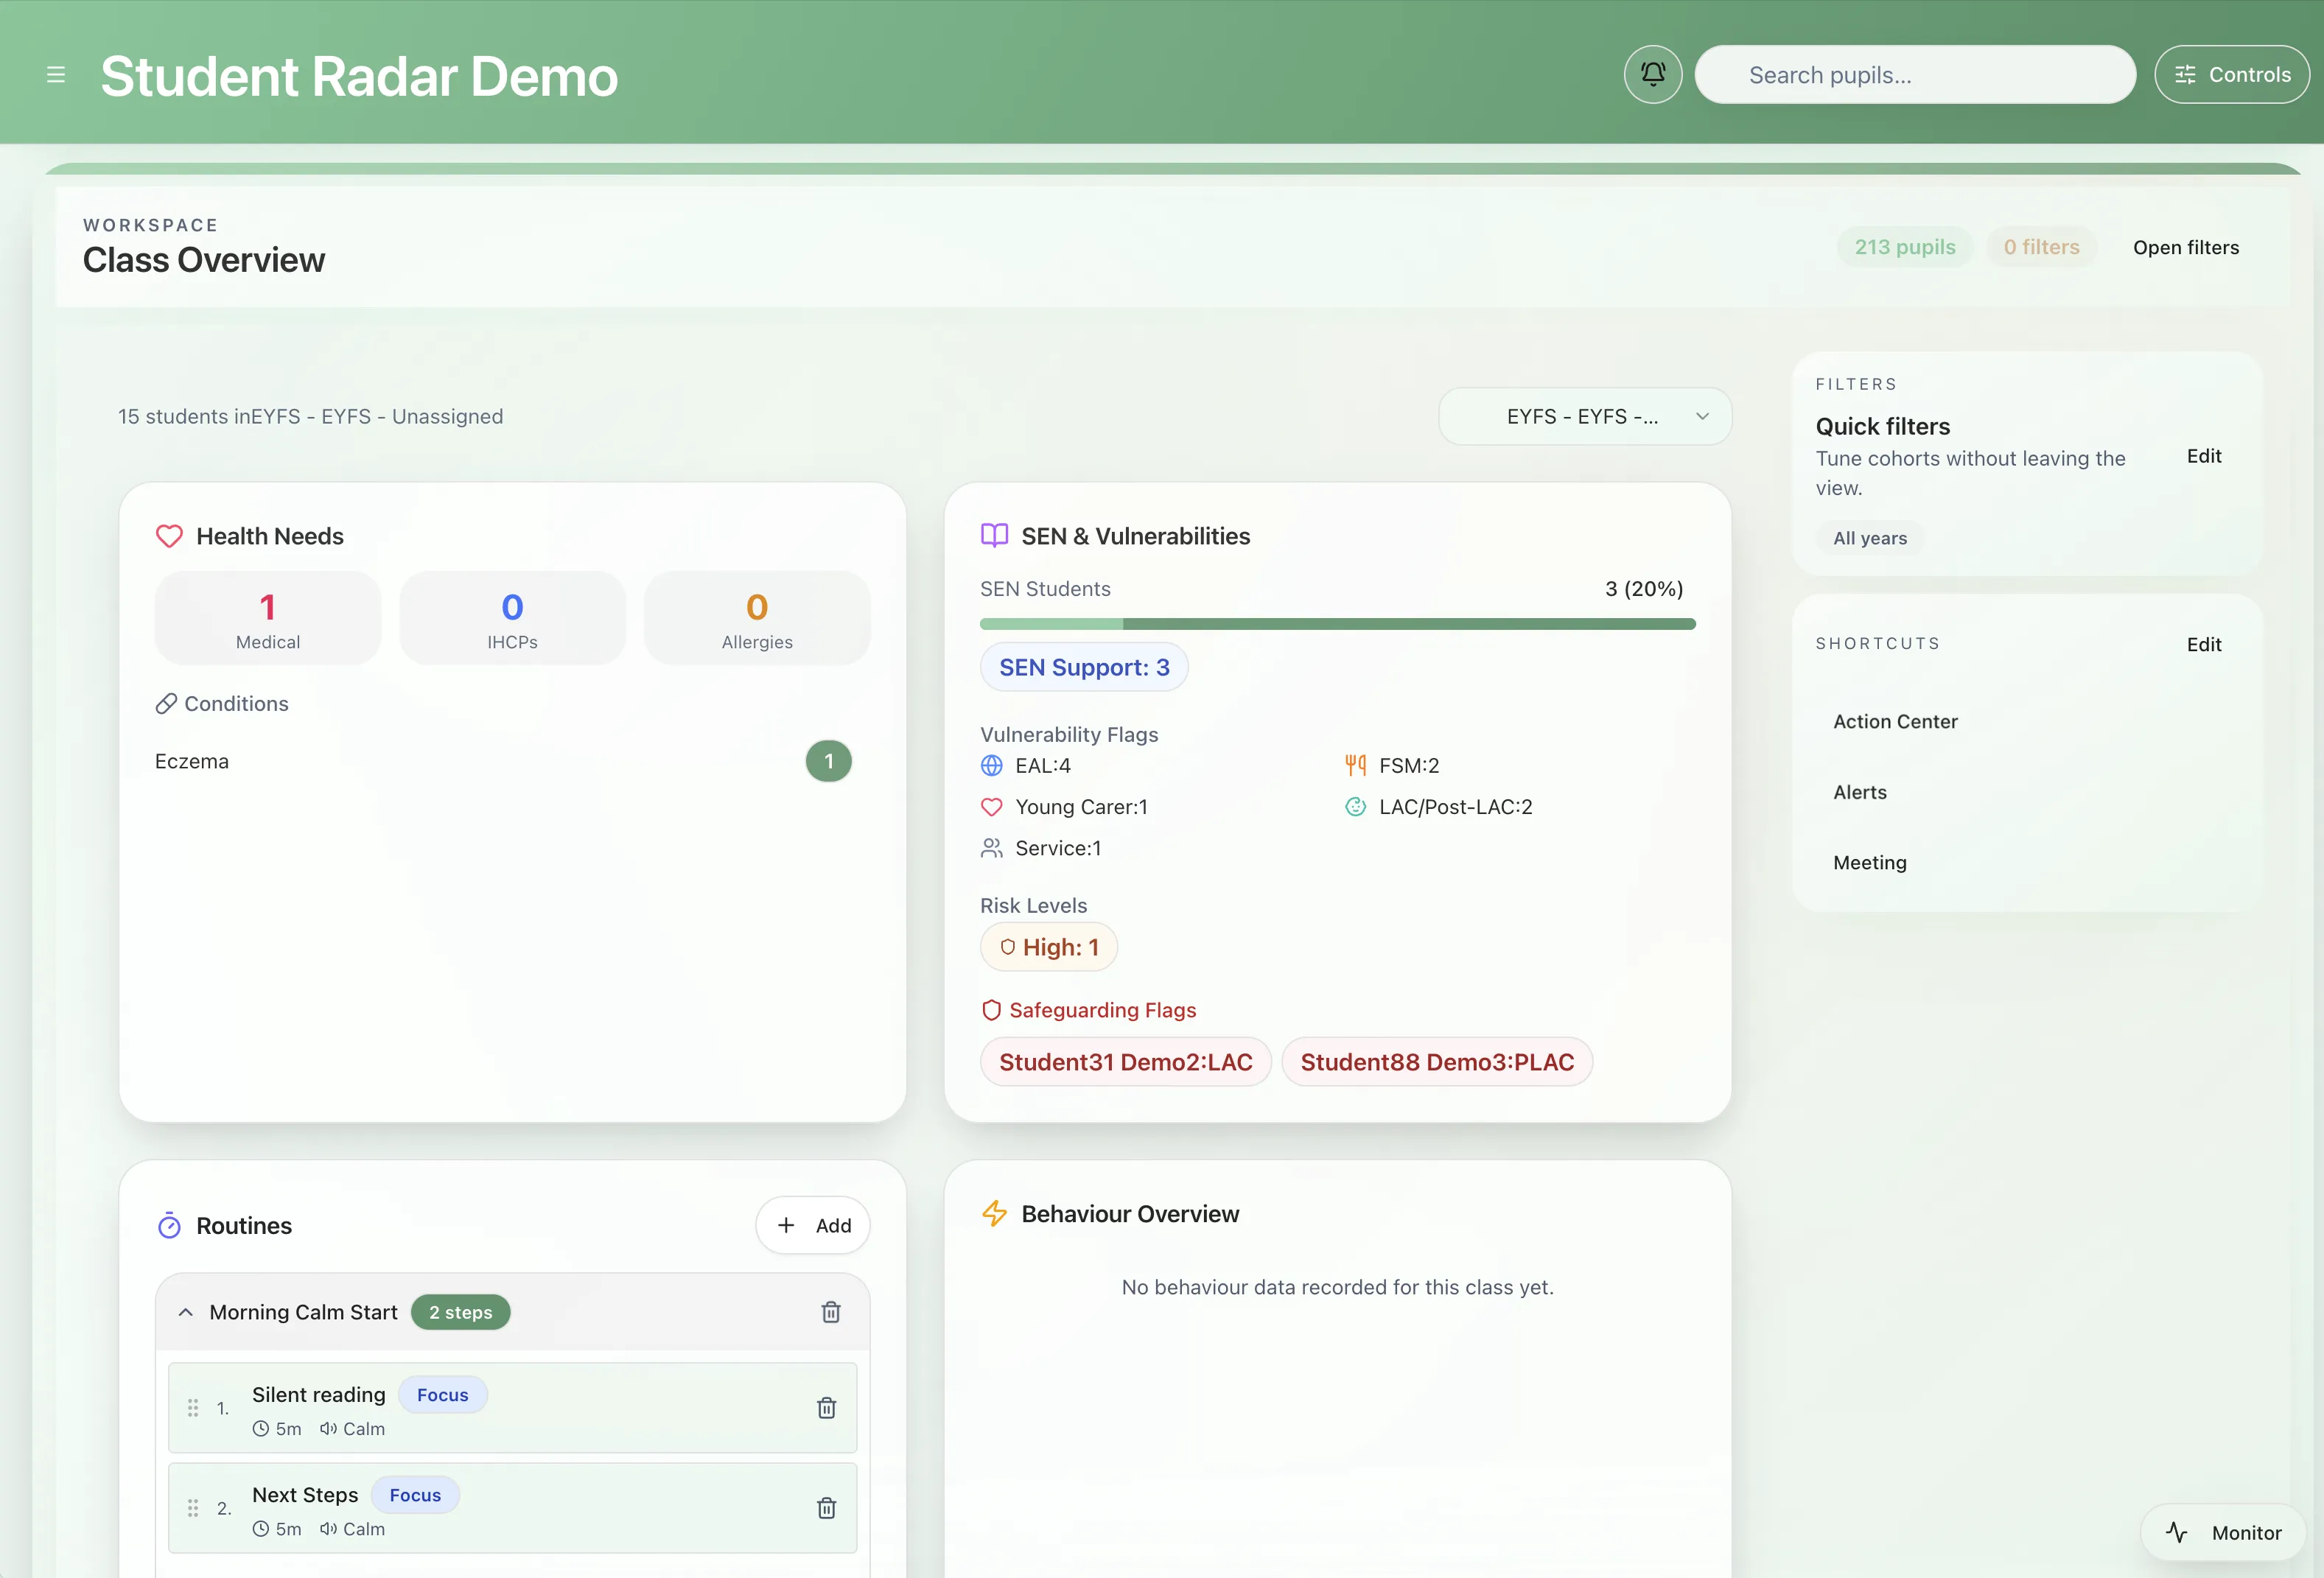Delete the Morning Calm Start routine
2324x1578 pixels.
click(831, 1312)
